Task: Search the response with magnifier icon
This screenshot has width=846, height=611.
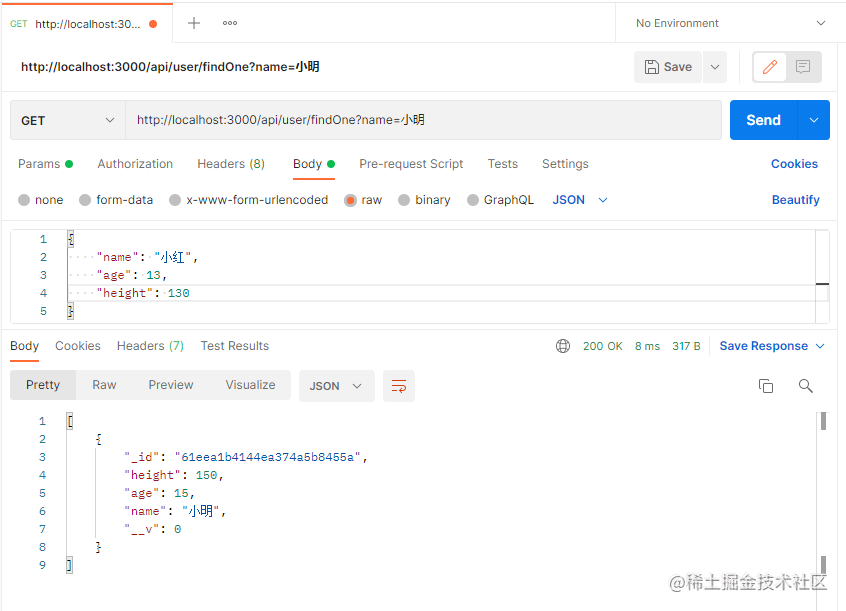Action: click(x=806, y=386)
